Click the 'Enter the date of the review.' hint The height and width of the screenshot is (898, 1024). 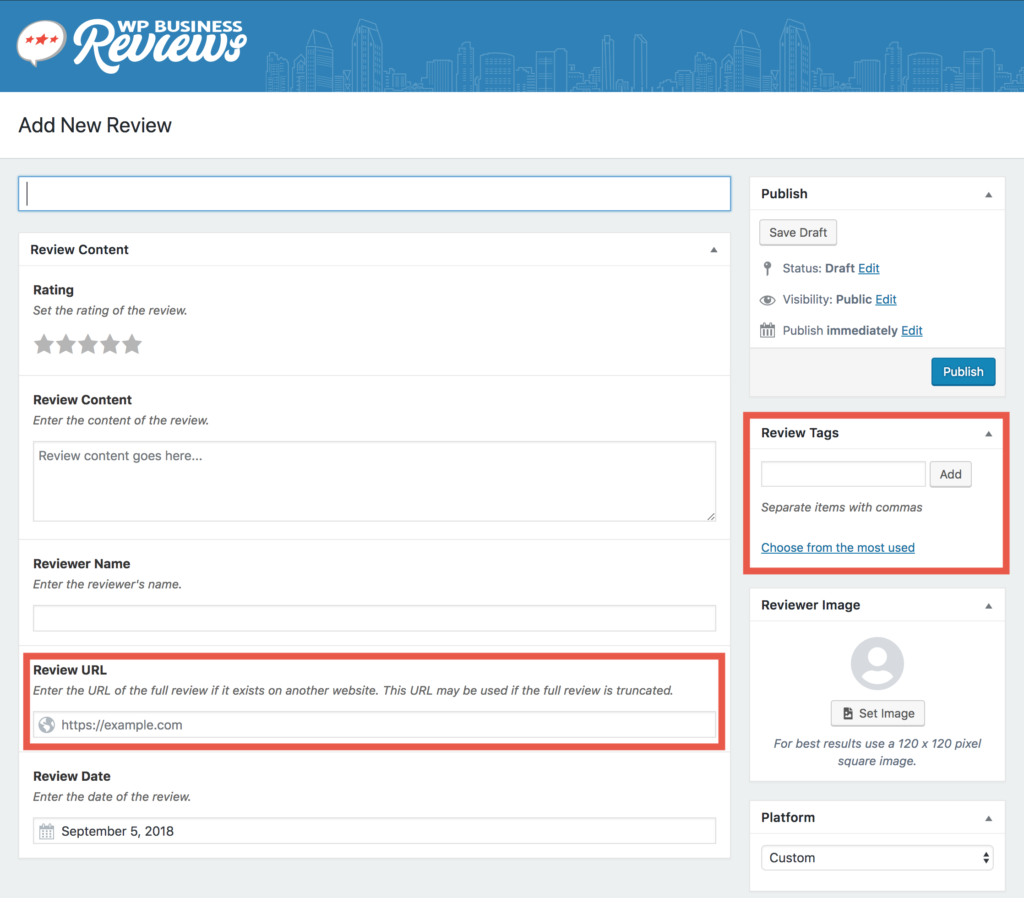point(112,797)
